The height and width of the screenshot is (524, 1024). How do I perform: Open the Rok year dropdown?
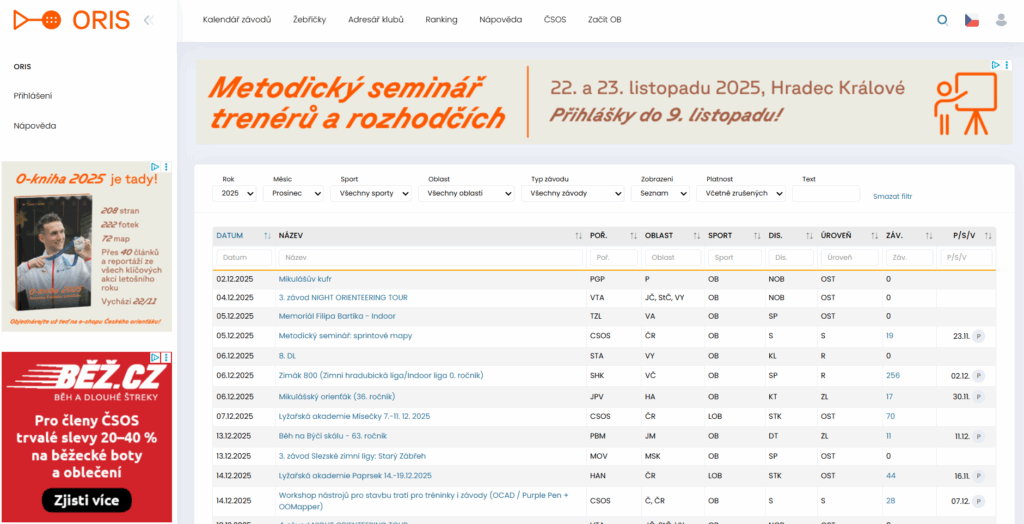coord(233,193)
